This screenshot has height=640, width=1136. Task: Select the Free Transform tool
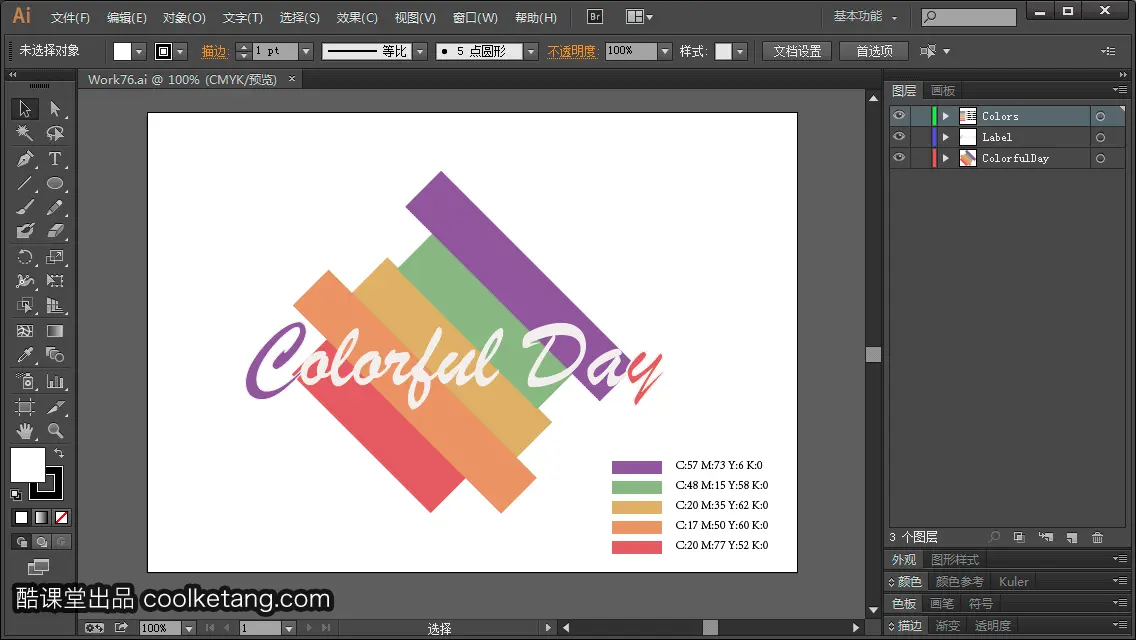(55, 280)
